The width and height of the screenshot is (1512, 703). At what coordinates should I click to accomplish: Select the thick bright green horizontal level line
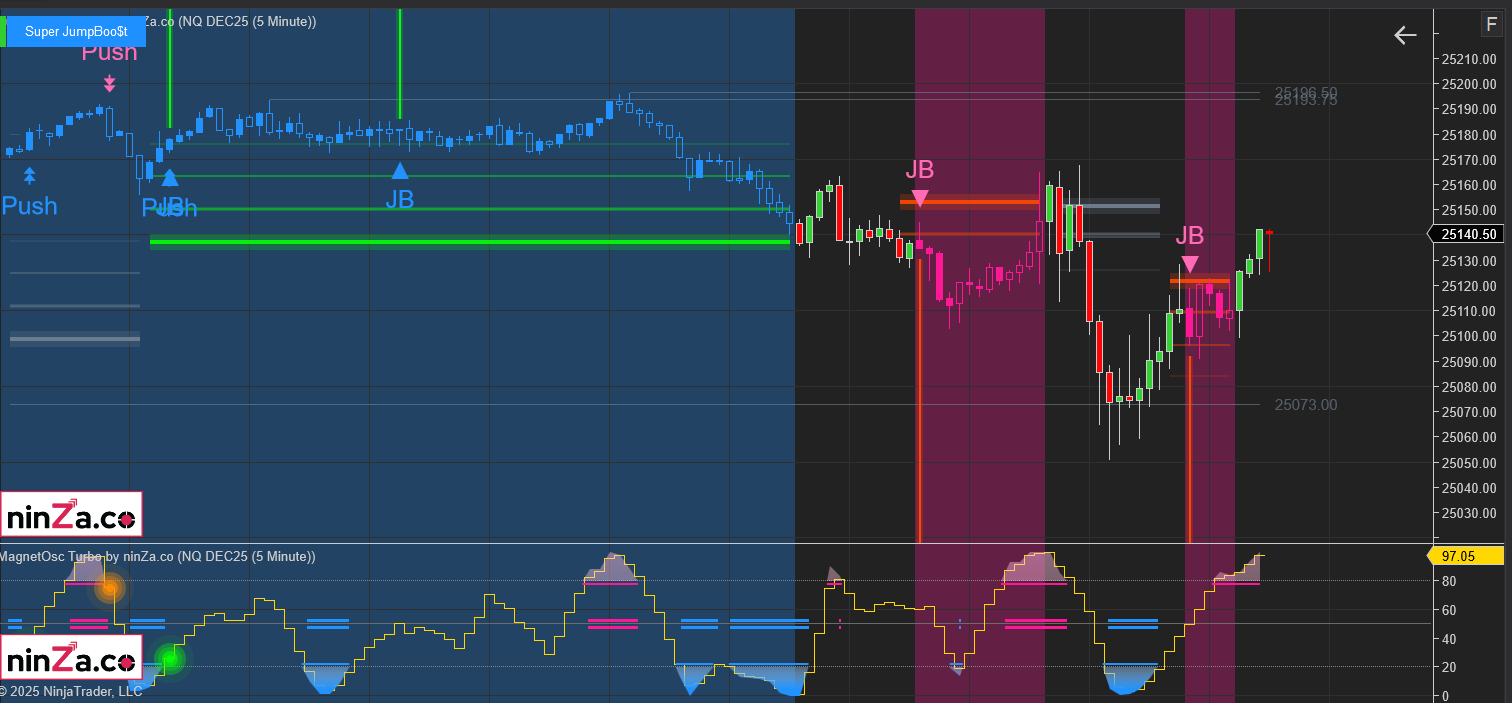pyautogui.click(x=470, y=242)
